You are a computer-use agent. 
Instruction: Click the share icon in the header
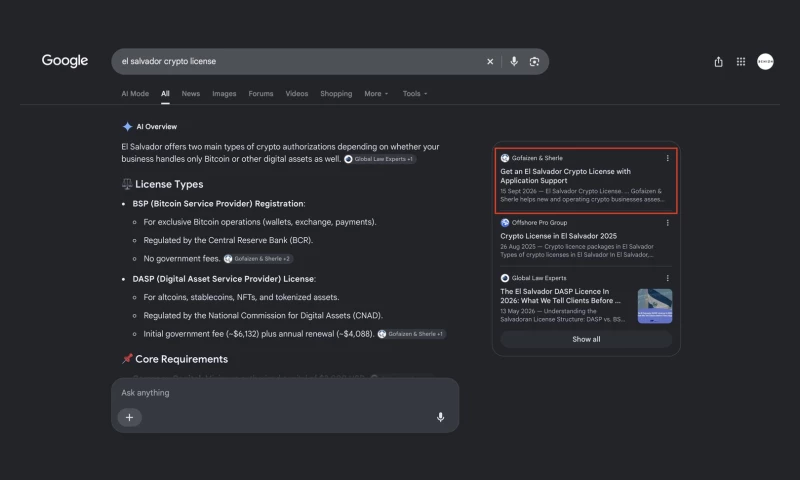pyautogui.click(x=718, y=62)
